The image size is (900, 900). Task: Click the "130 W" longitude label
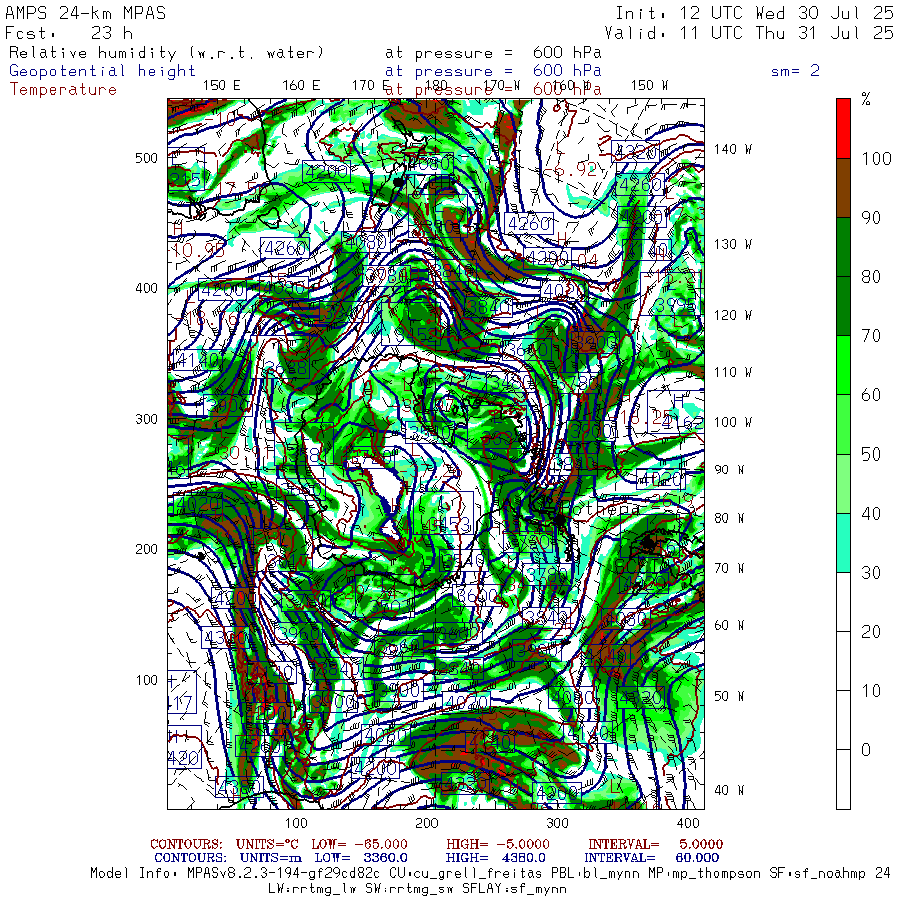[x=732, y=245]
